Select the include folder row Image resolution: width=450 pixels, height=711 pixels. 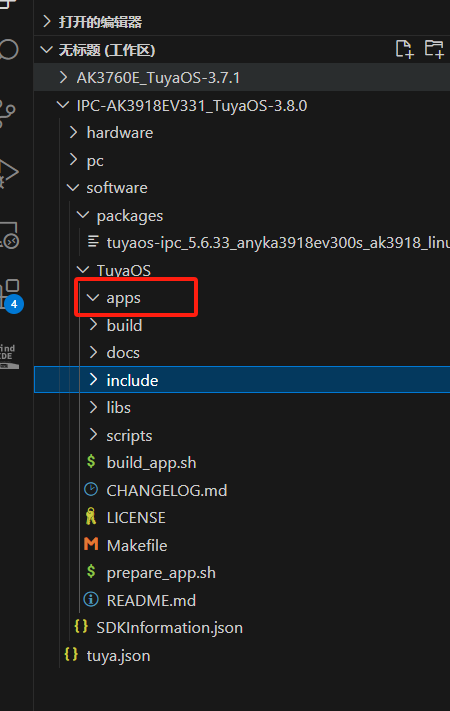242,380
